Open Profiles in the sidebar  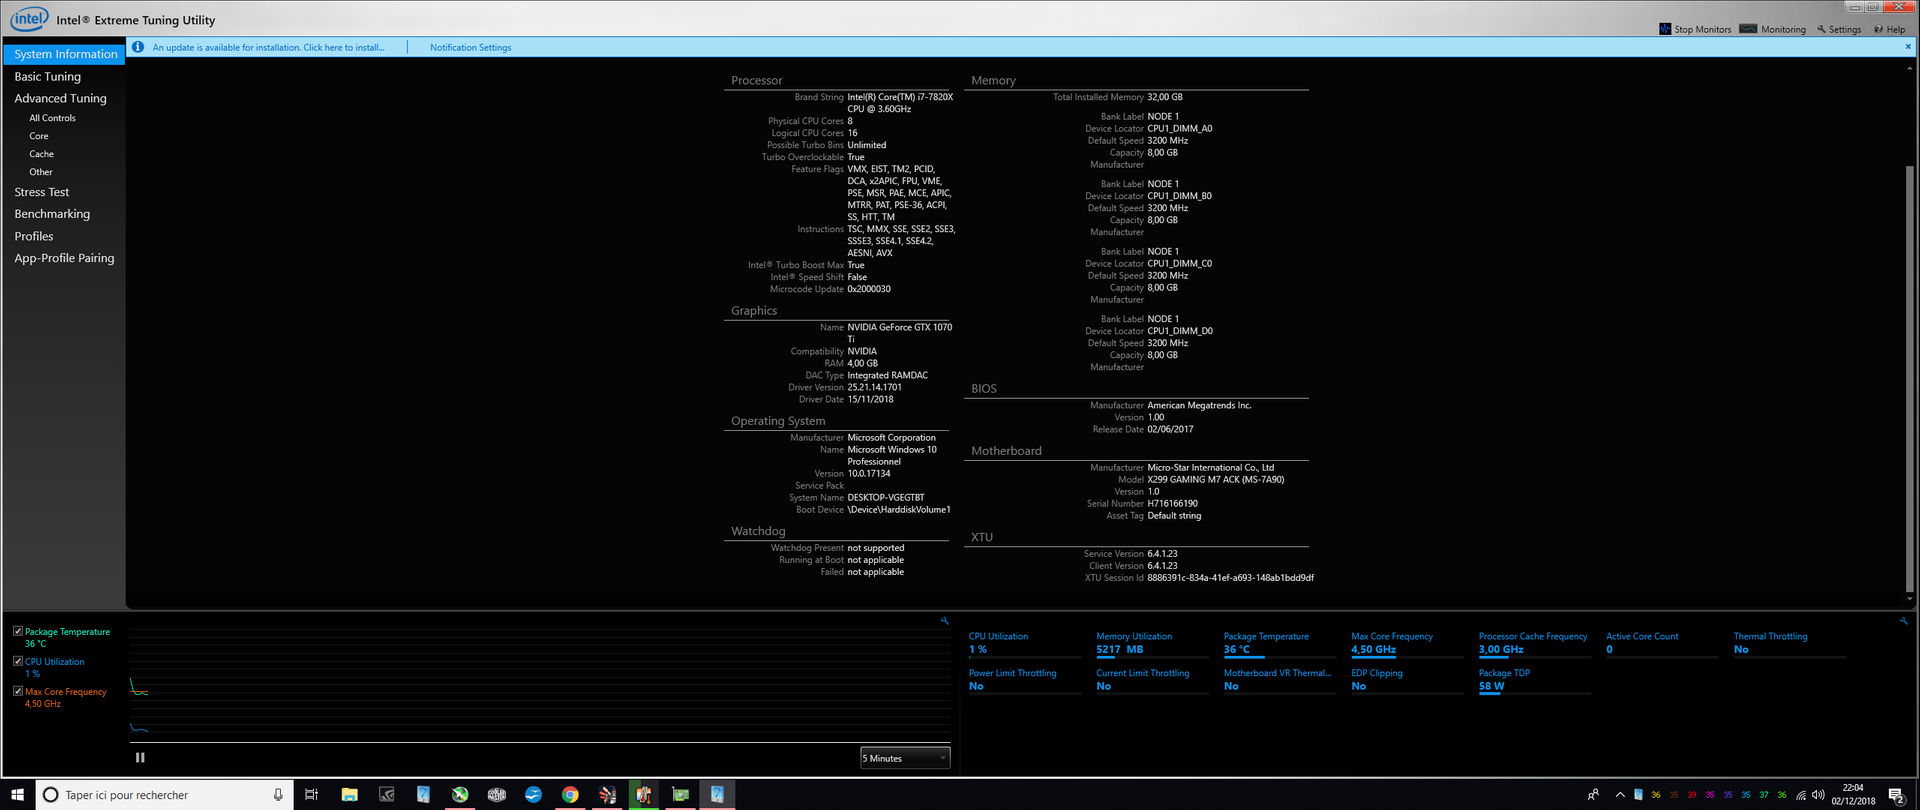click(34, 236)
